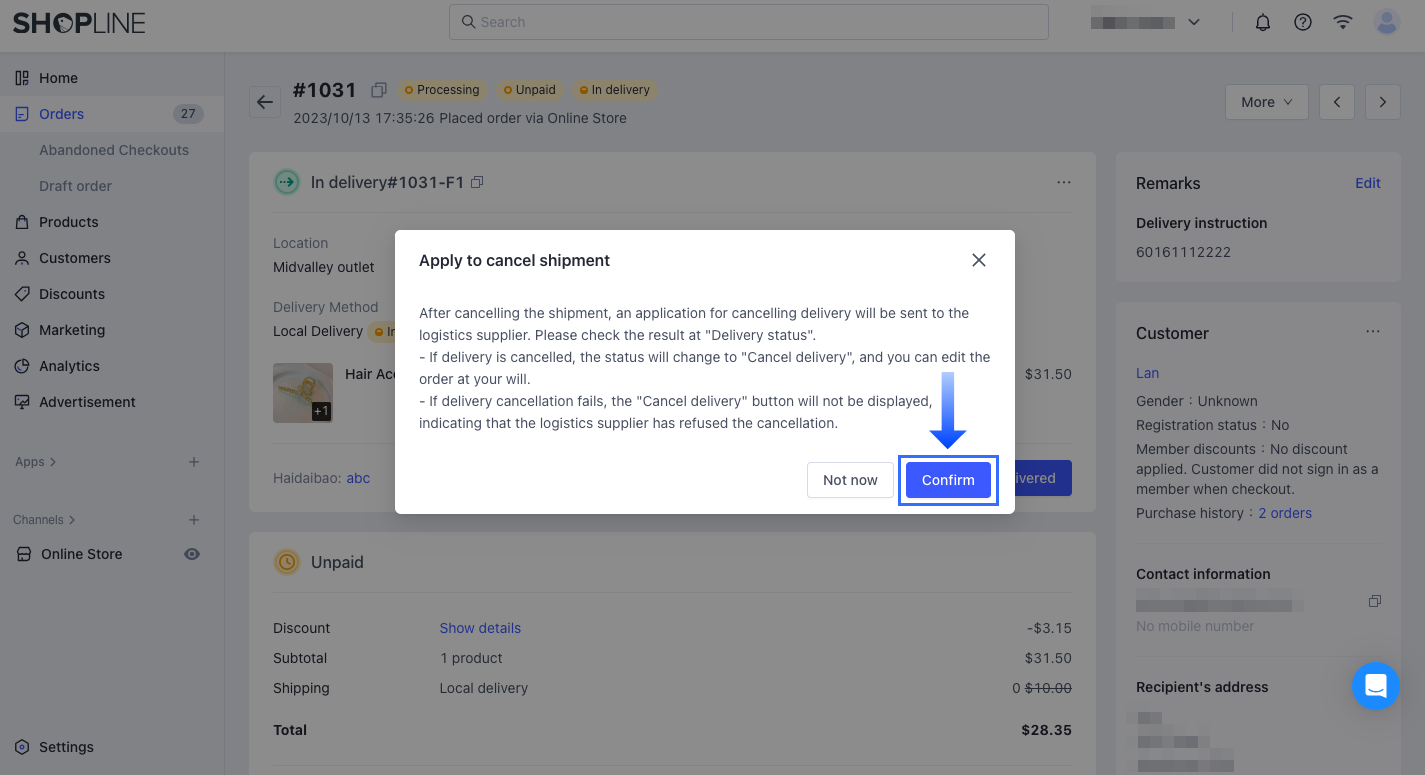Click the Midvalley outlet location text

coord(324,267)
